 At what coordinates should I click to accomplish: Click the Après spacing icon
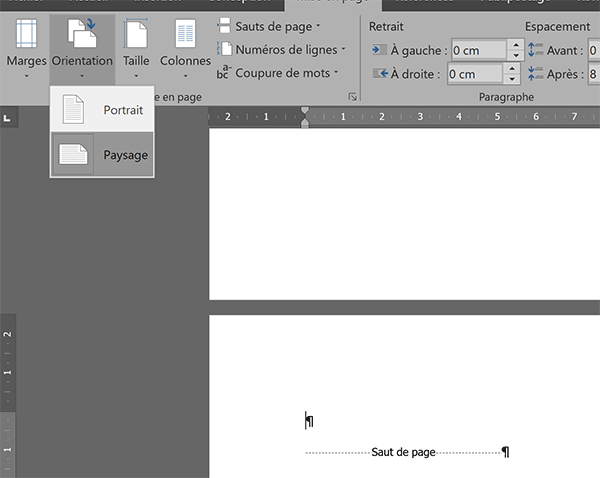[535, 73]
